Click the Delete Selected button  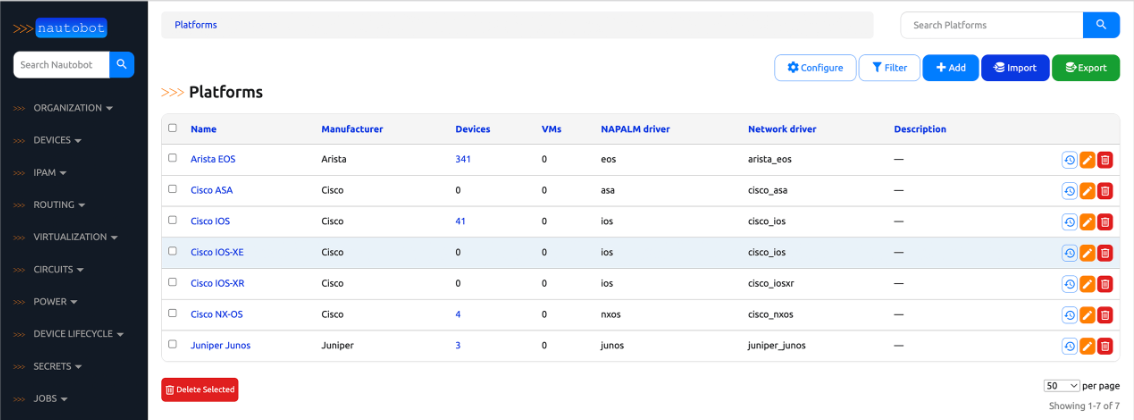pos(200,390)
